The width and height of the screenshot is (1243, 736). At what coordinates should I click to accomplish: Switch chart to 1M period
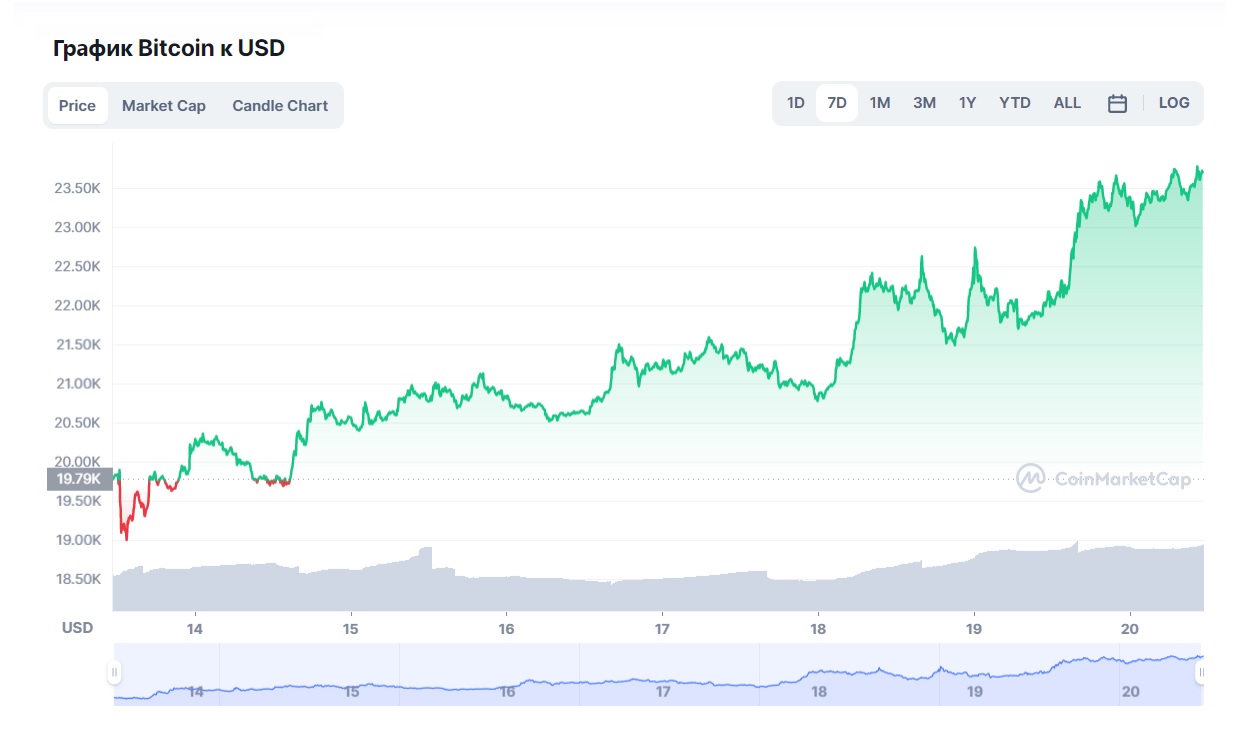pyautogui.click(x=880, y=102)
